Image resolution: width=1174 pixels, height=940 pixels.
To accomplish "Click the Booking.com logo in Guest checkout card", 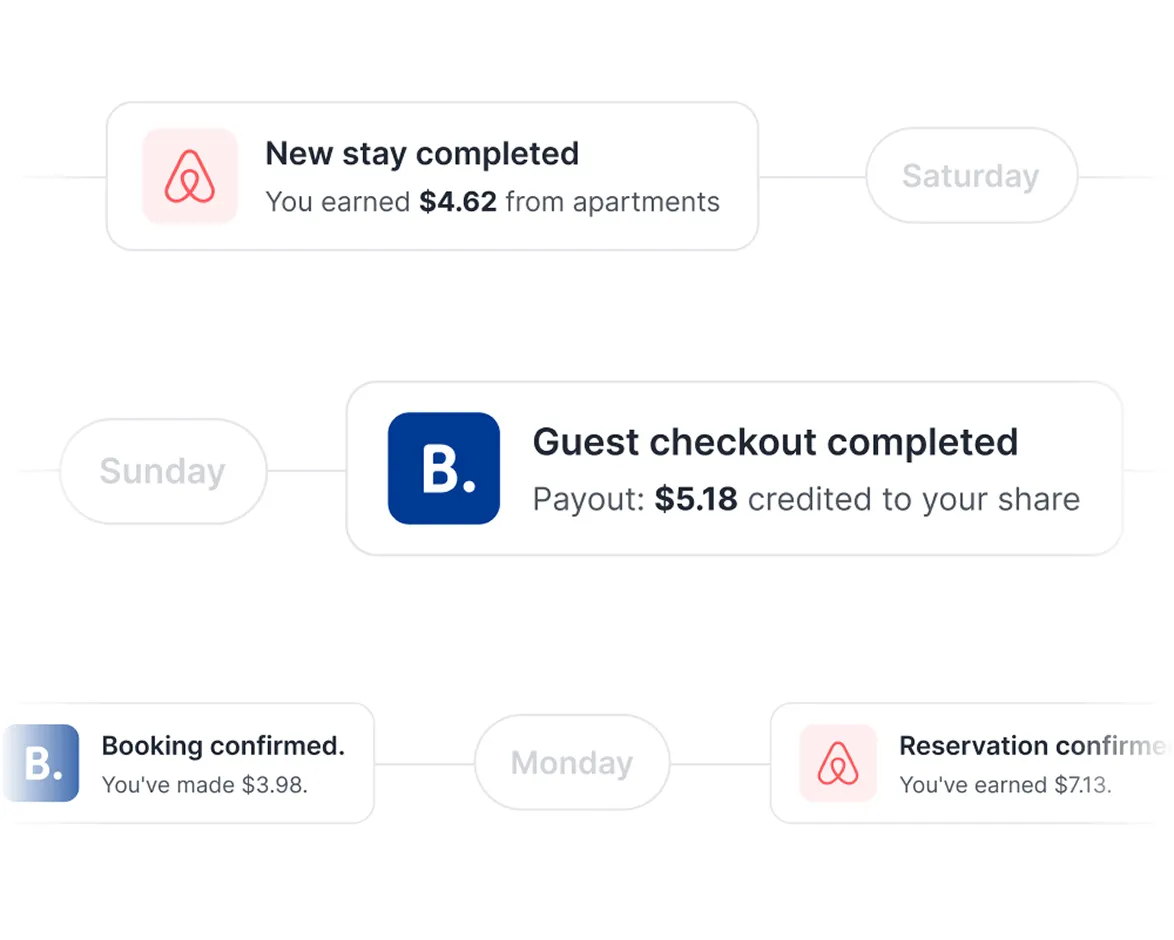I will [443, 468].
